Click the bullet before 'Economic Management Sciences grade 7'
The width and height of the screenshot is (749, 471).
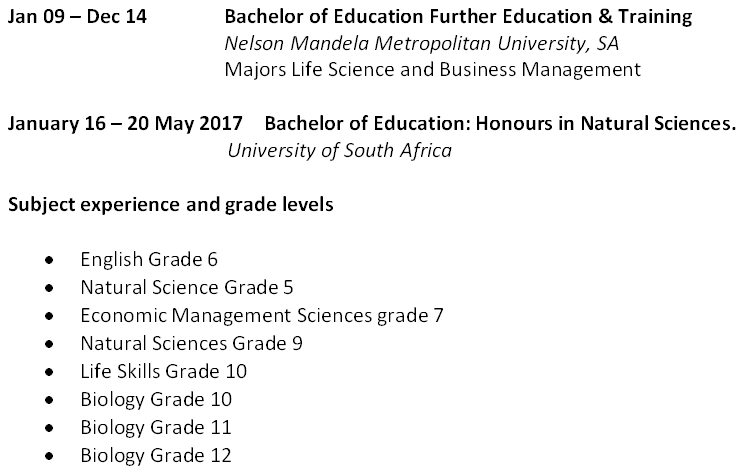point(50,316)
